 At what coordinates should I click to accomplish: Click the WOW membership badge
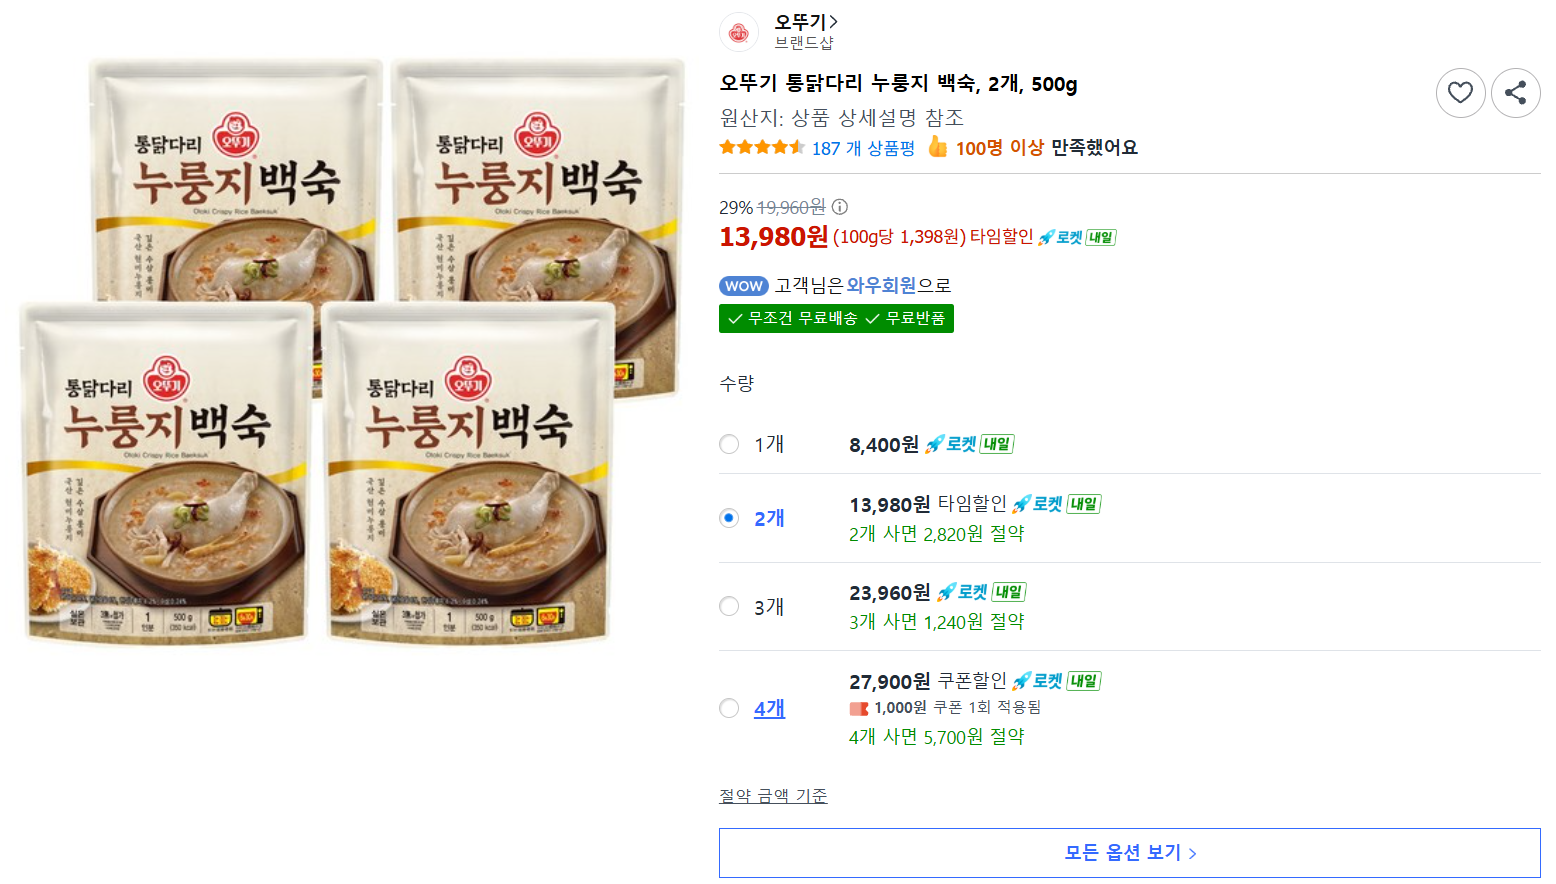[743, 286]
